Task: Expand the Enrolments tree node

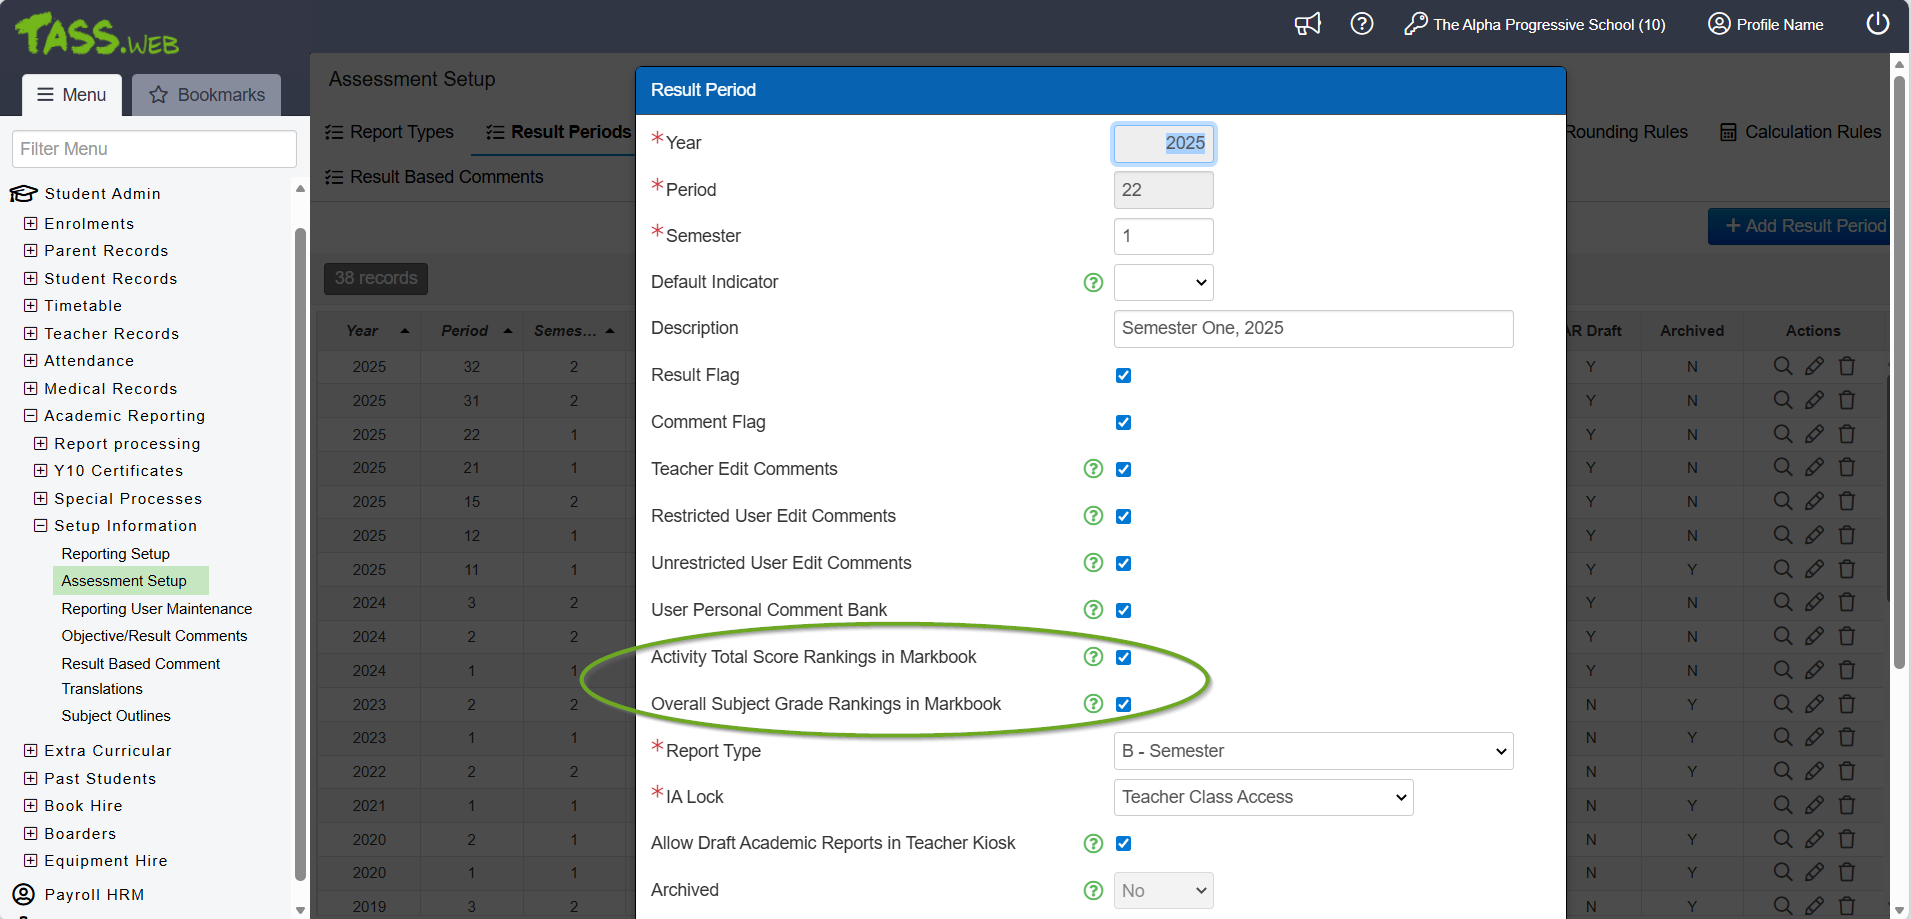Action: (x=31, y=224)
